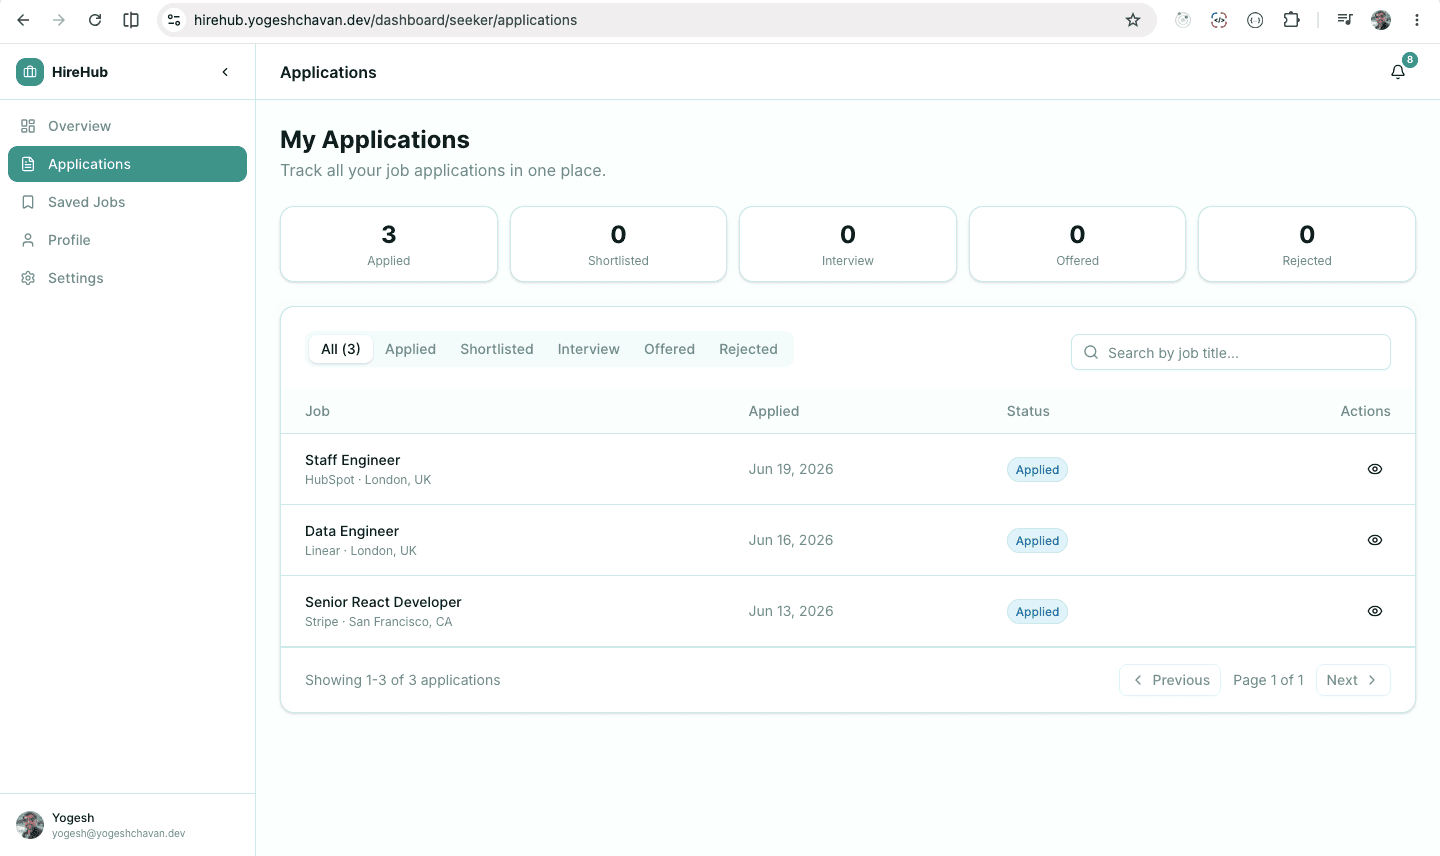Toggle the browser side panel icon
The image size is (1440, 856).
131,20
